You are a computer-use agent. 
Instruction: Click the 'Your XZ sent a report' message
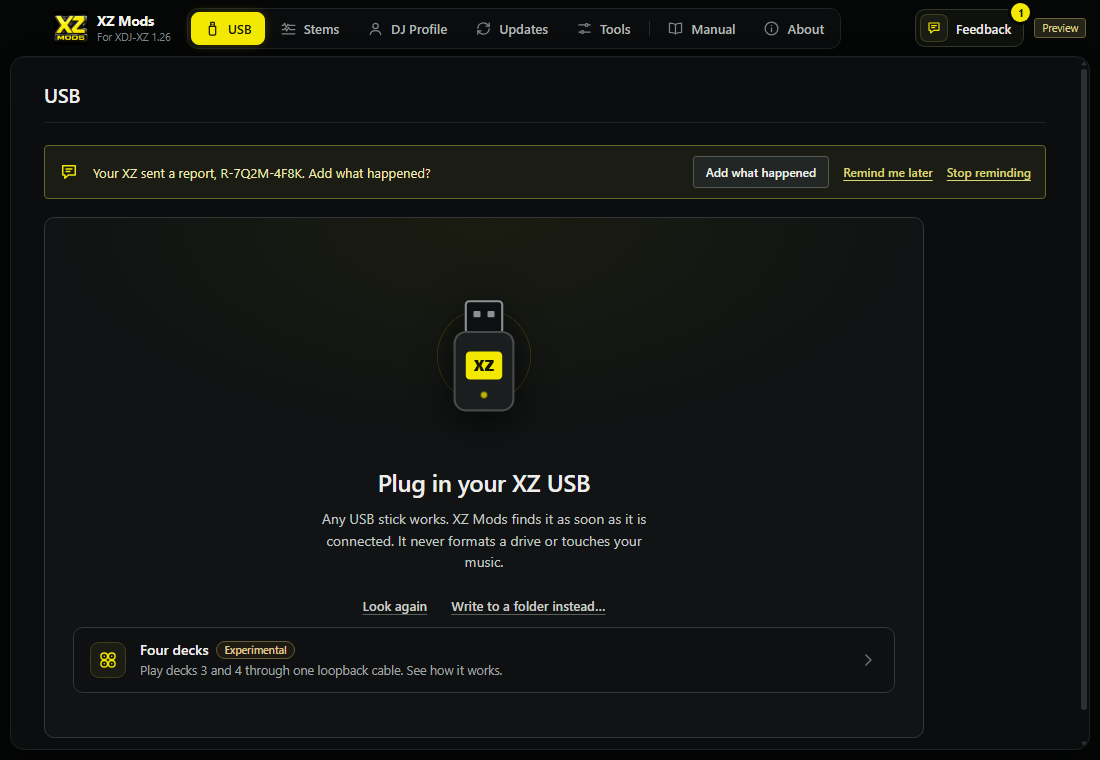262,173
